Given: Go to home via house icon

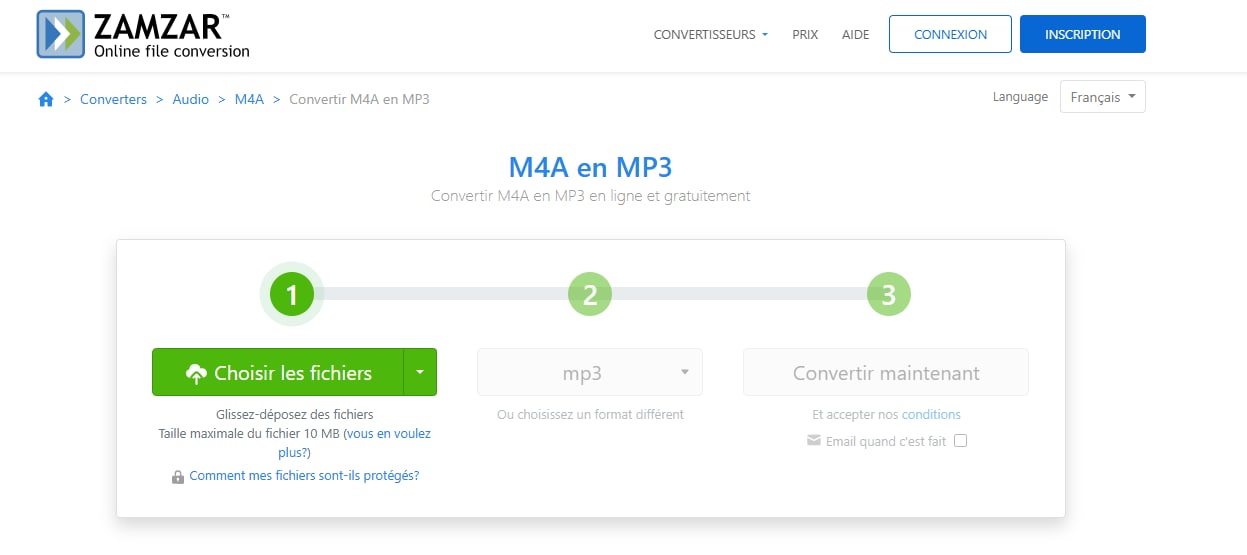Looking at the screenshot, I should pos(45,99).
